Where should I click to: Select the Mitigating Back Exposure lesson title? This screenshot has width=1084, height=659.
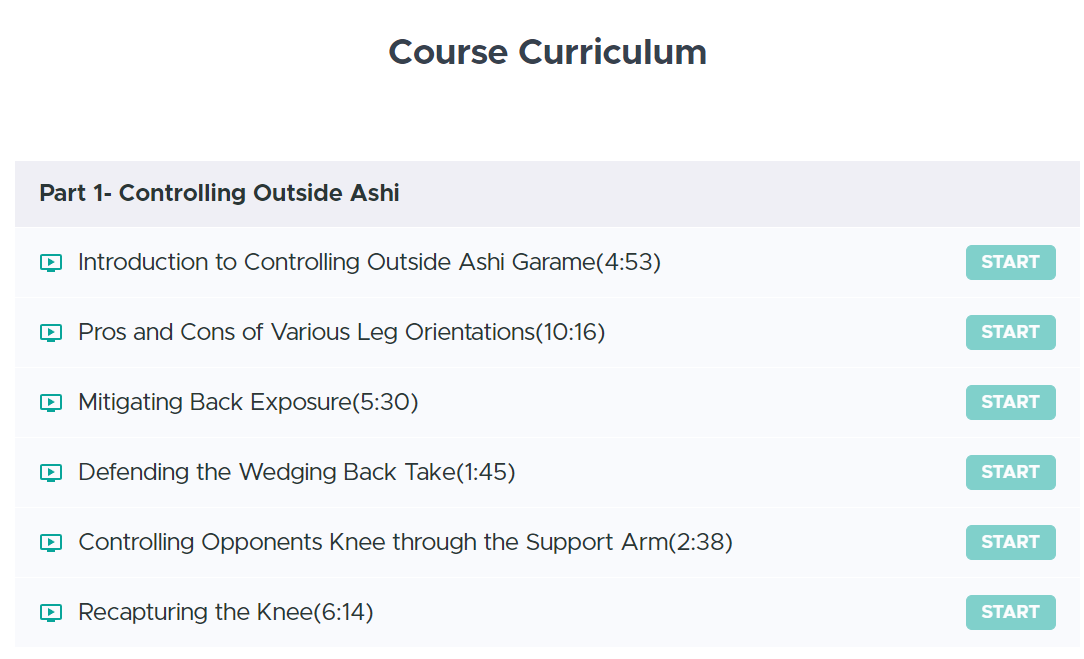tap(248, 402)
